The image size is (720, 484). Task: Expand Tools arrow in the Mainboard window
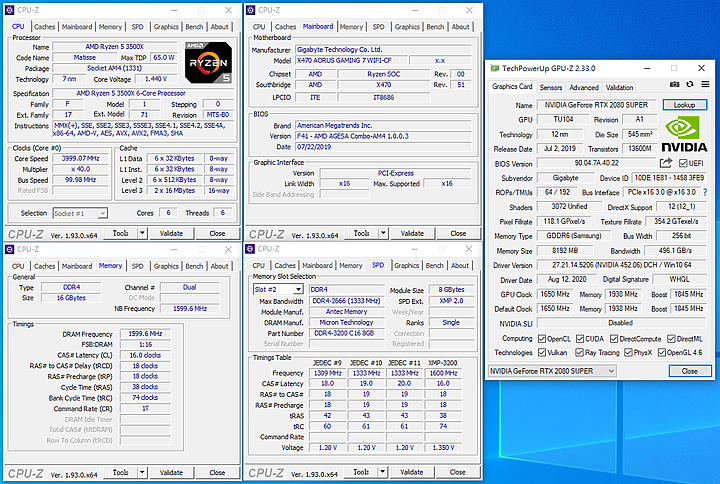pos(383,233)
